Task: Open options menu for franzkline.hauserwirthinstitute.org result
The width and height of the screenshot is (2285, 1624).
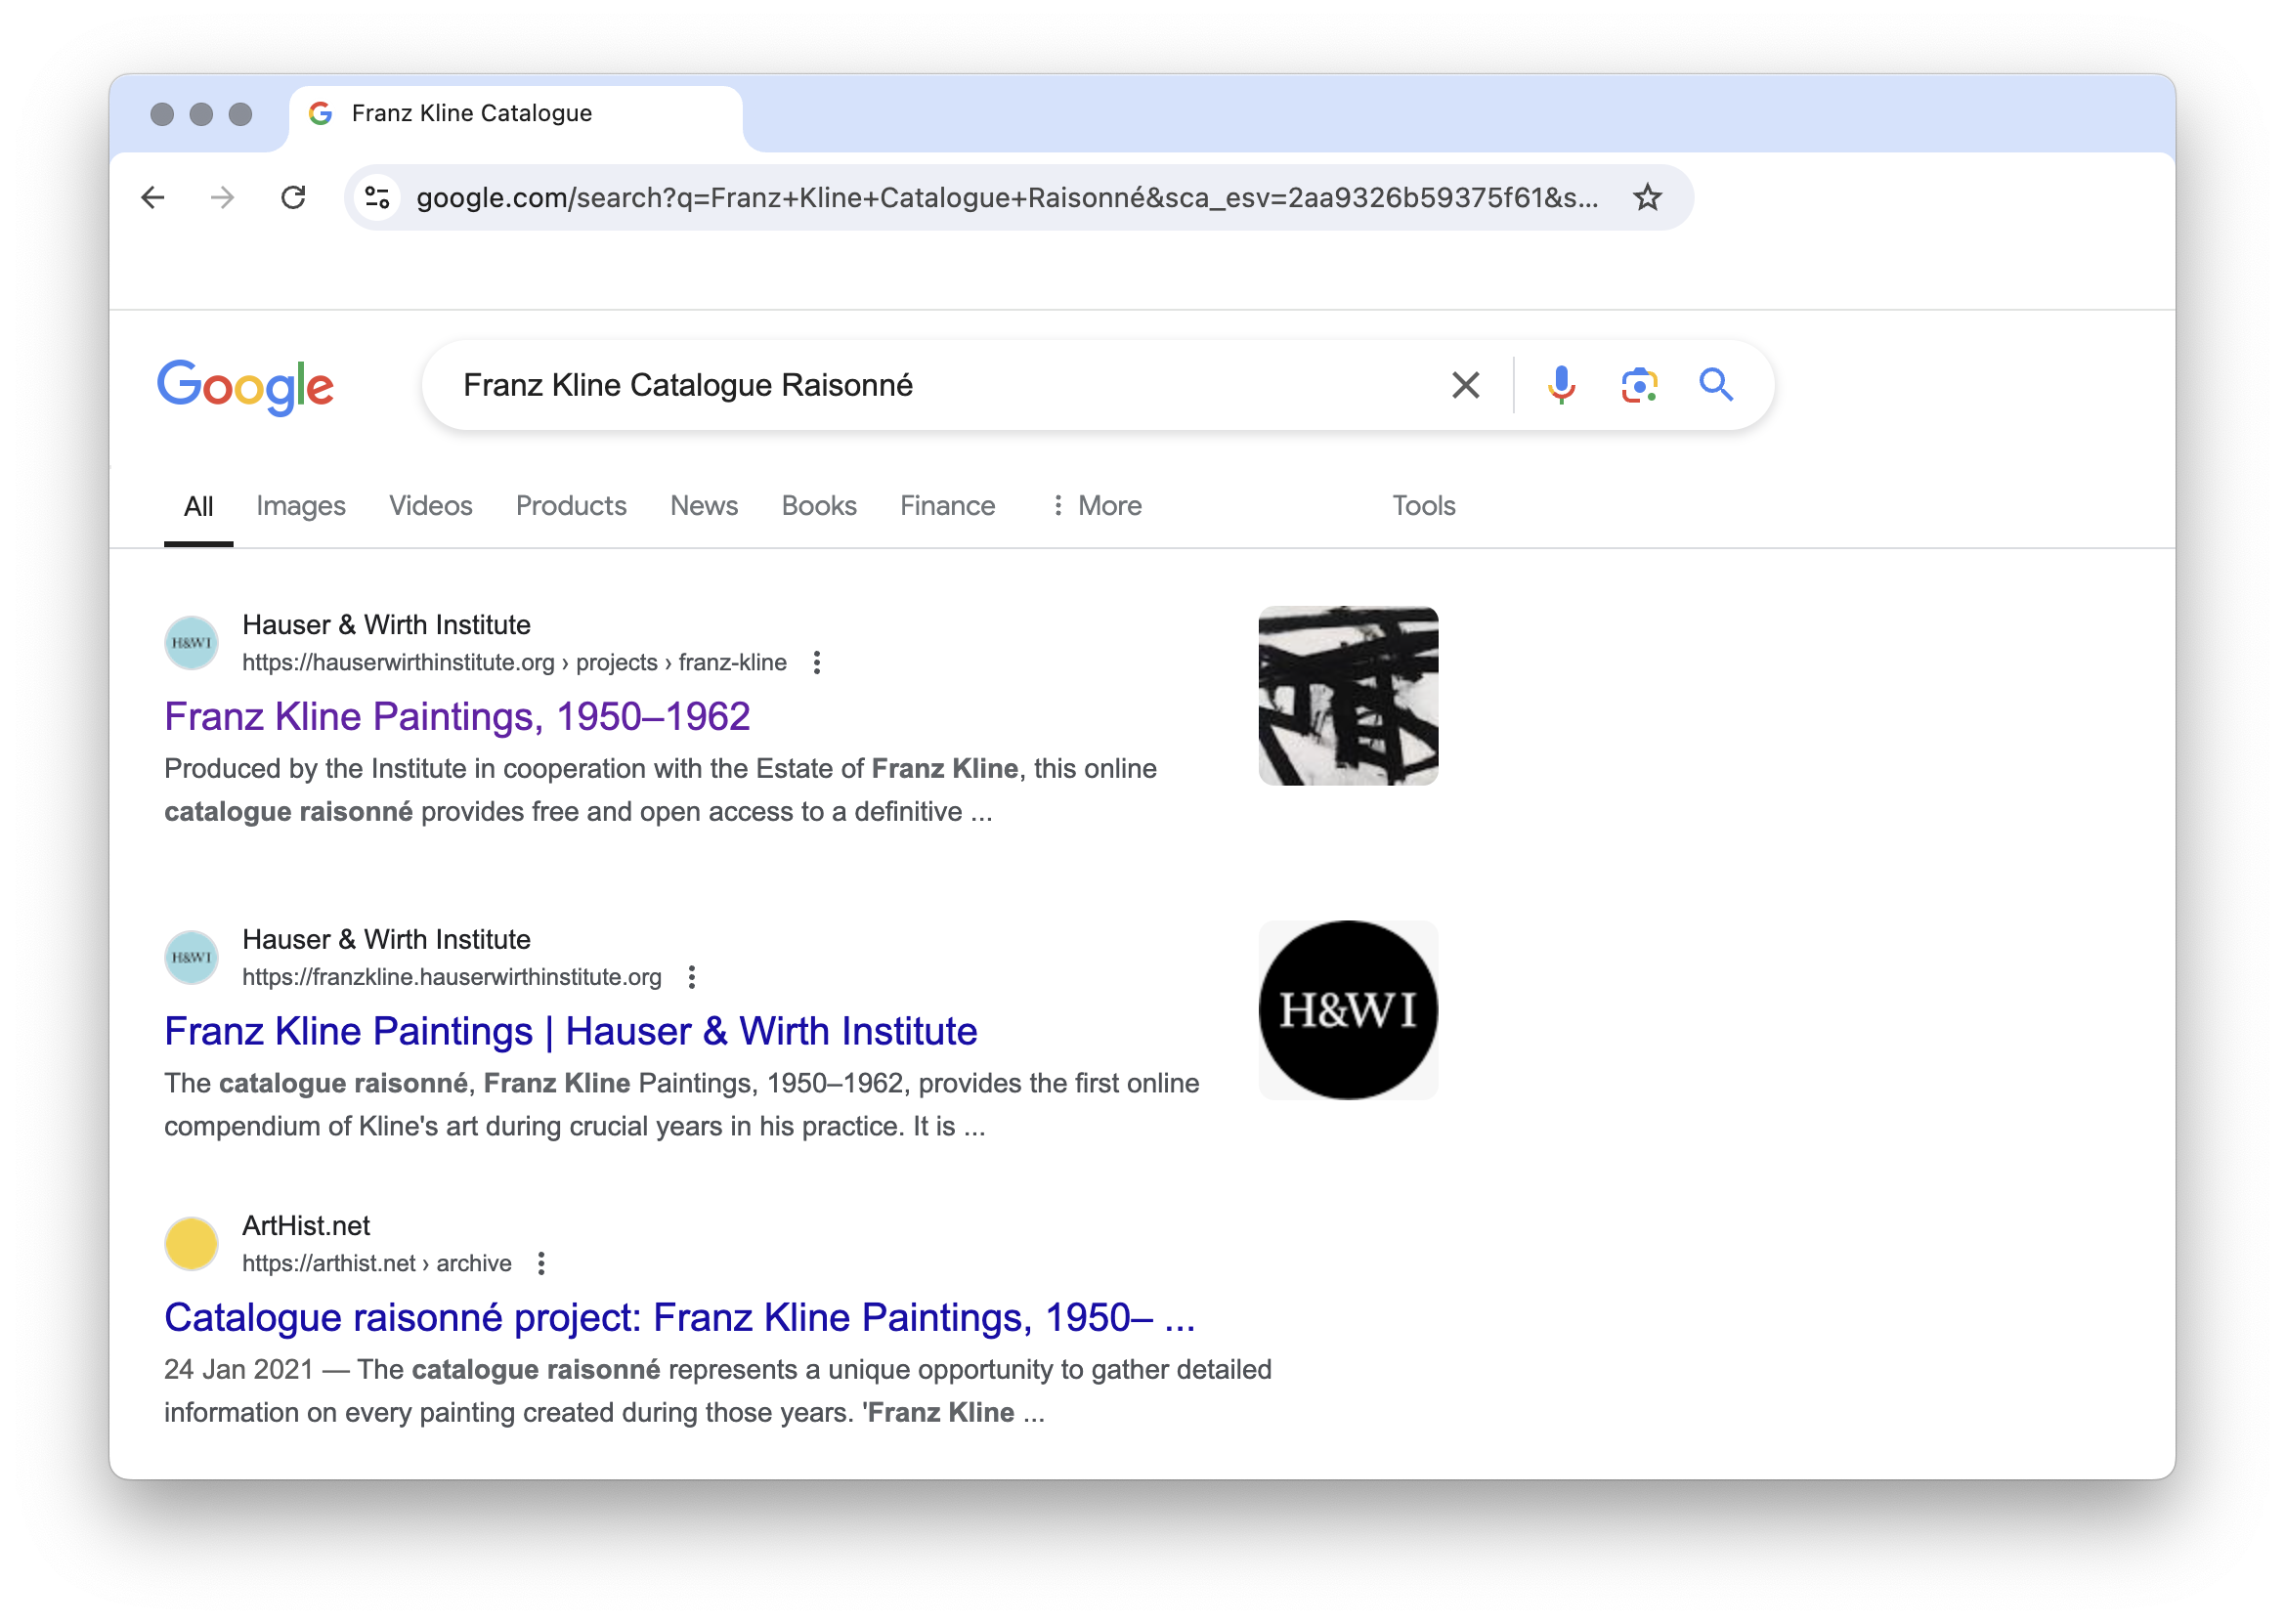Action: [x=692, y=977]
